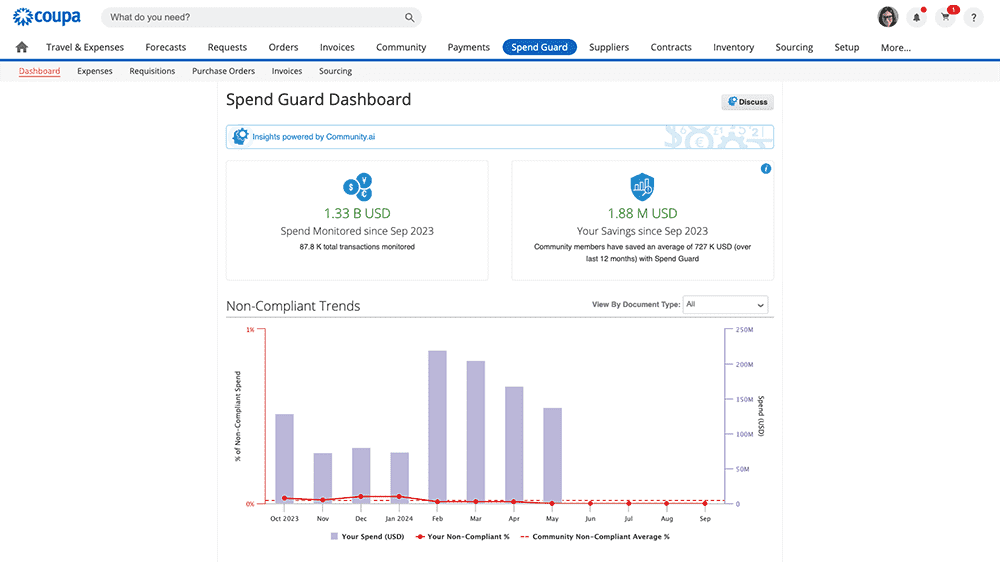This screenshot has height=562, width=1000.
Task: Switch to the Purchase Orders subtab
Action: (x=223, y=71)
